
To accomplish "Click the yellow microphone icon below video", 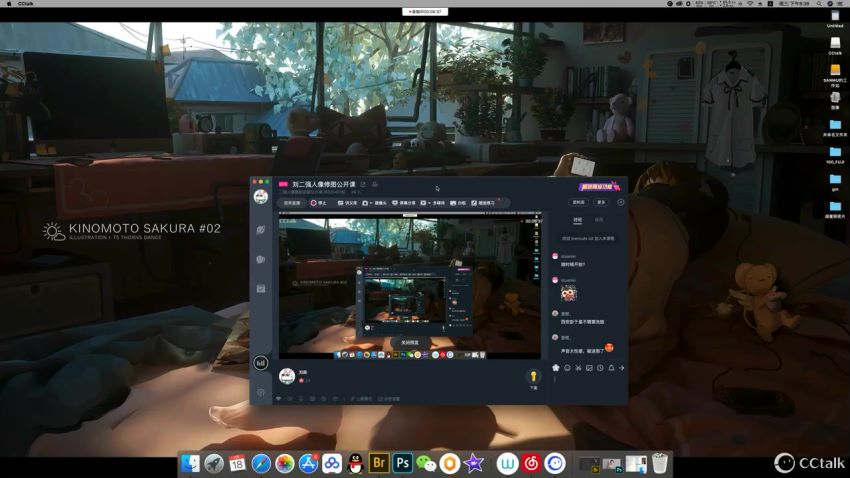I will (x=533, y=376).
